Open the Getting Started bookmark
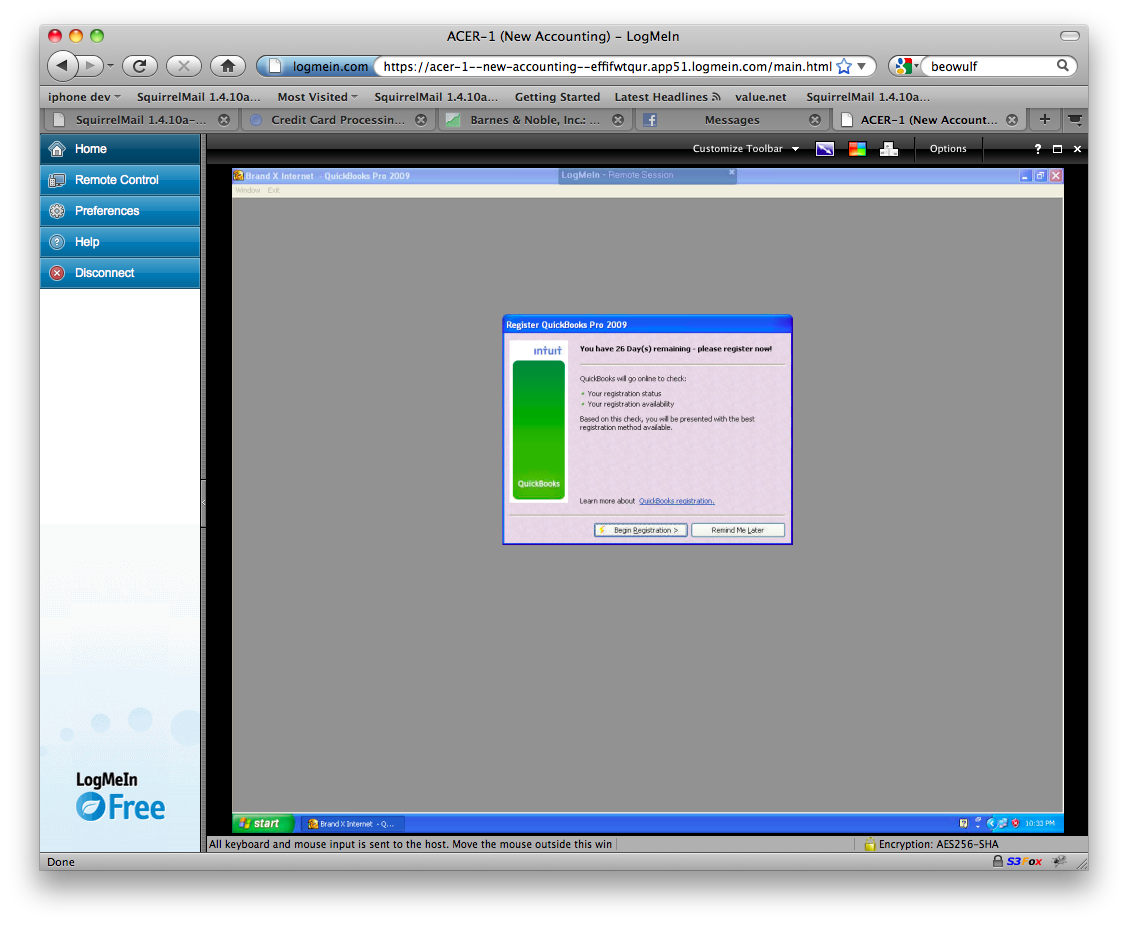The image size is (1128, 925). coord(557,96)
